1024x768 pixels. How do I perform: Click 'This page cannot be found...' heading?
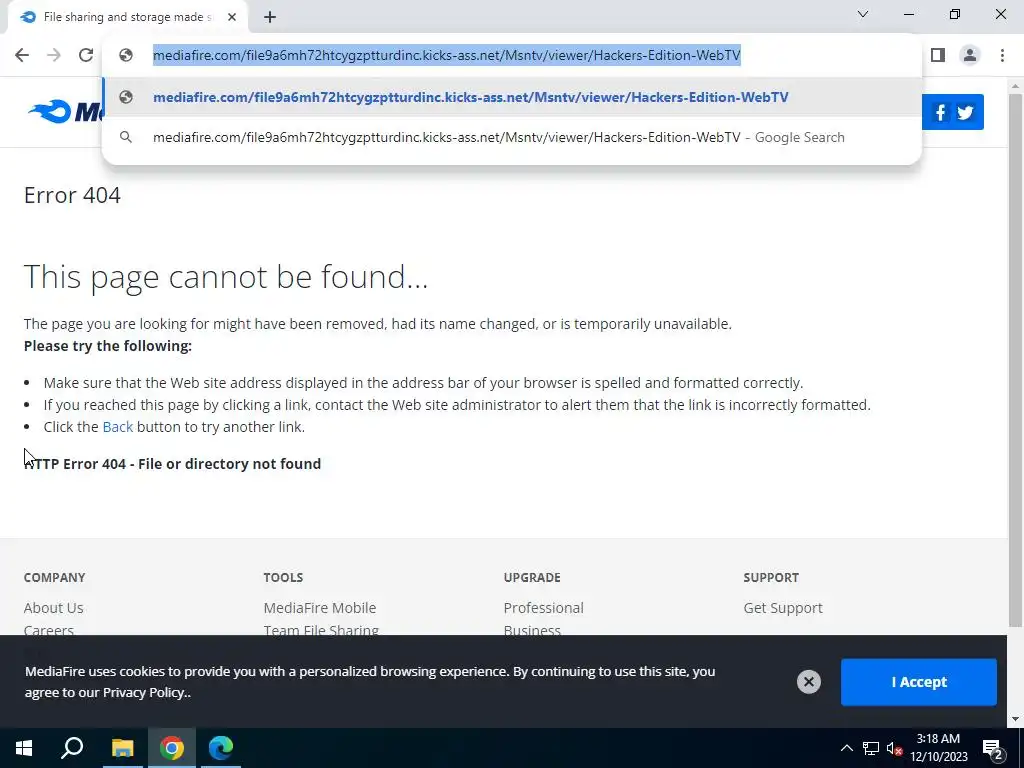pyautogui.click(x=226, y=277)
